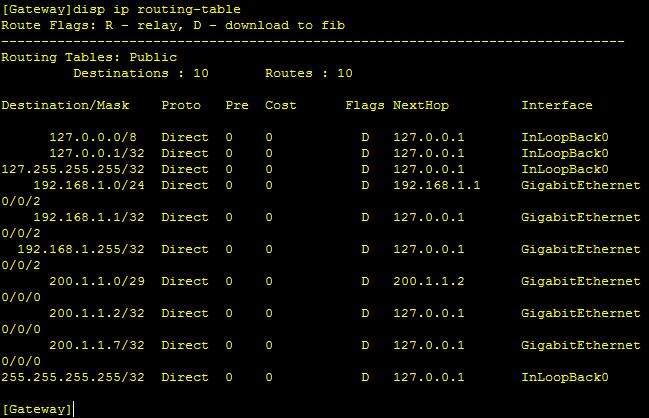The width and height of the screenshot is (649, 418).
Task: Click GigabitEthernet in the 200.1.1.2/32 row
Action: [581, 313]
